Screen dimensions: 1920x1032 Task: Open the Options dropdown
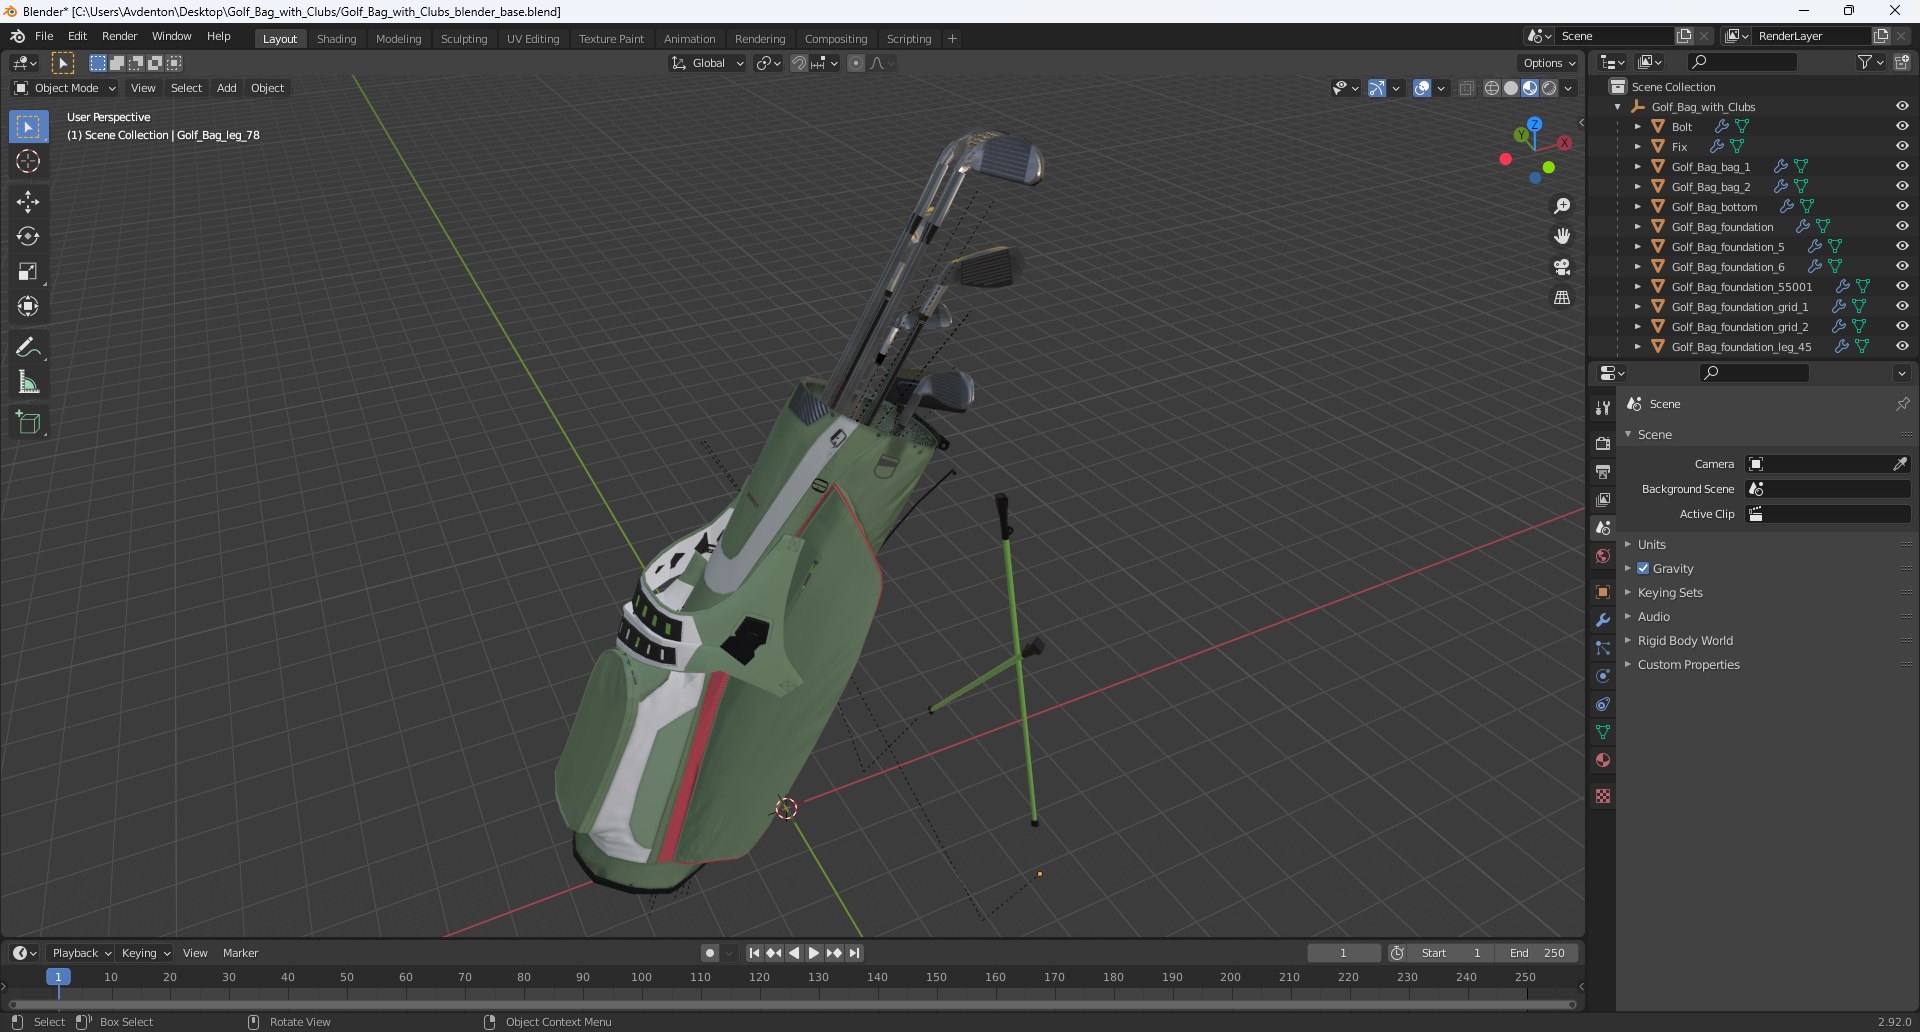point(1549,63)
